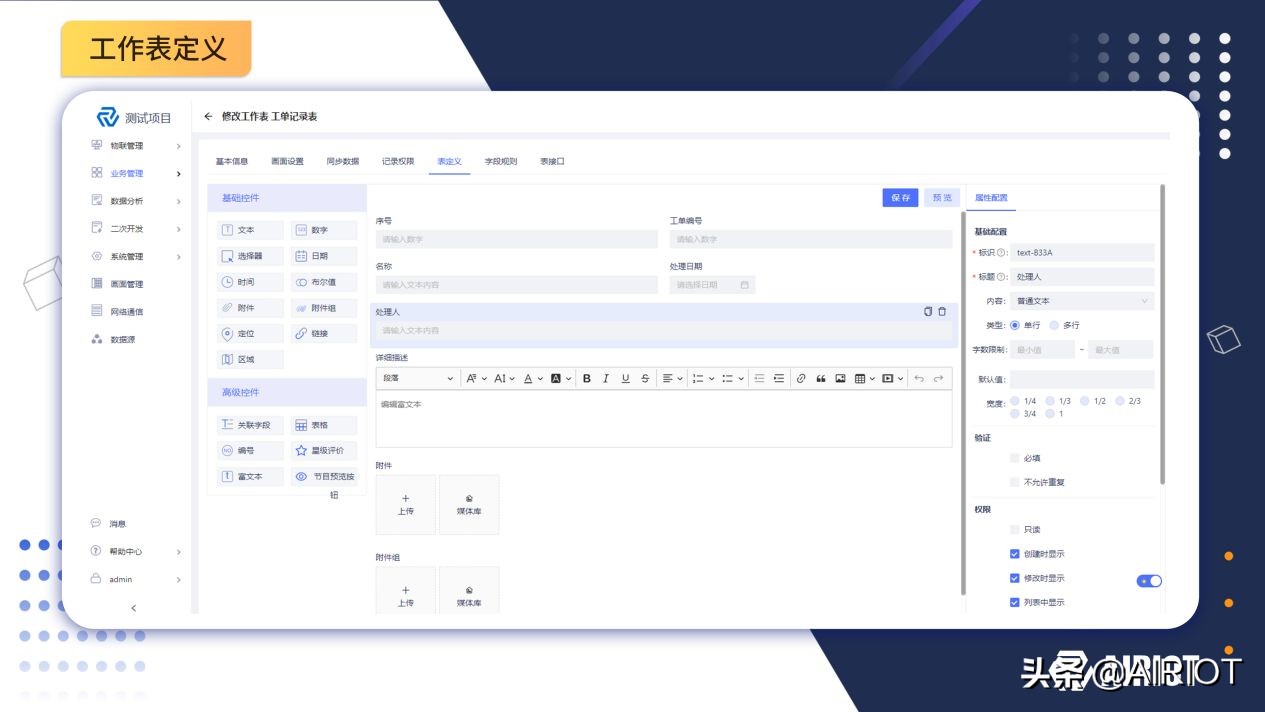Set width to 2/3
This screenshot has height=712, width=1265.
pos(1120,401)
